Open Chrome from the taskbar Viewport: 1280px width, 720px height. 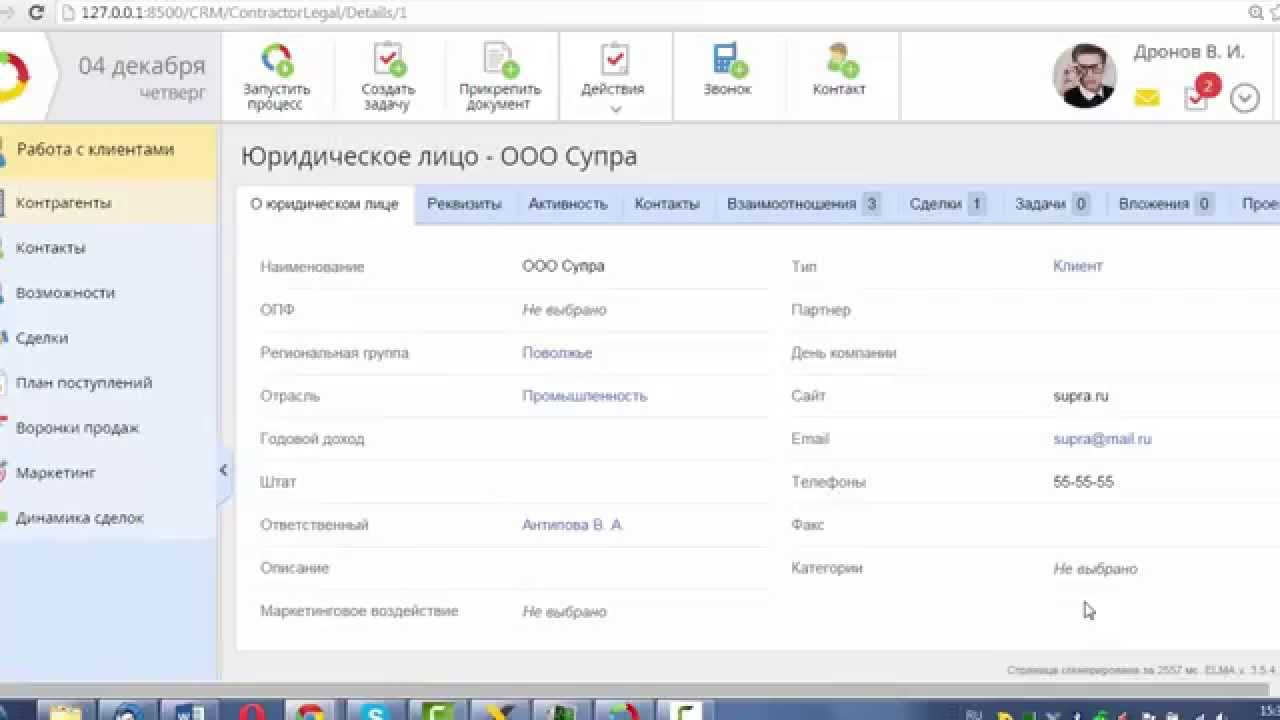coord(312,712)
